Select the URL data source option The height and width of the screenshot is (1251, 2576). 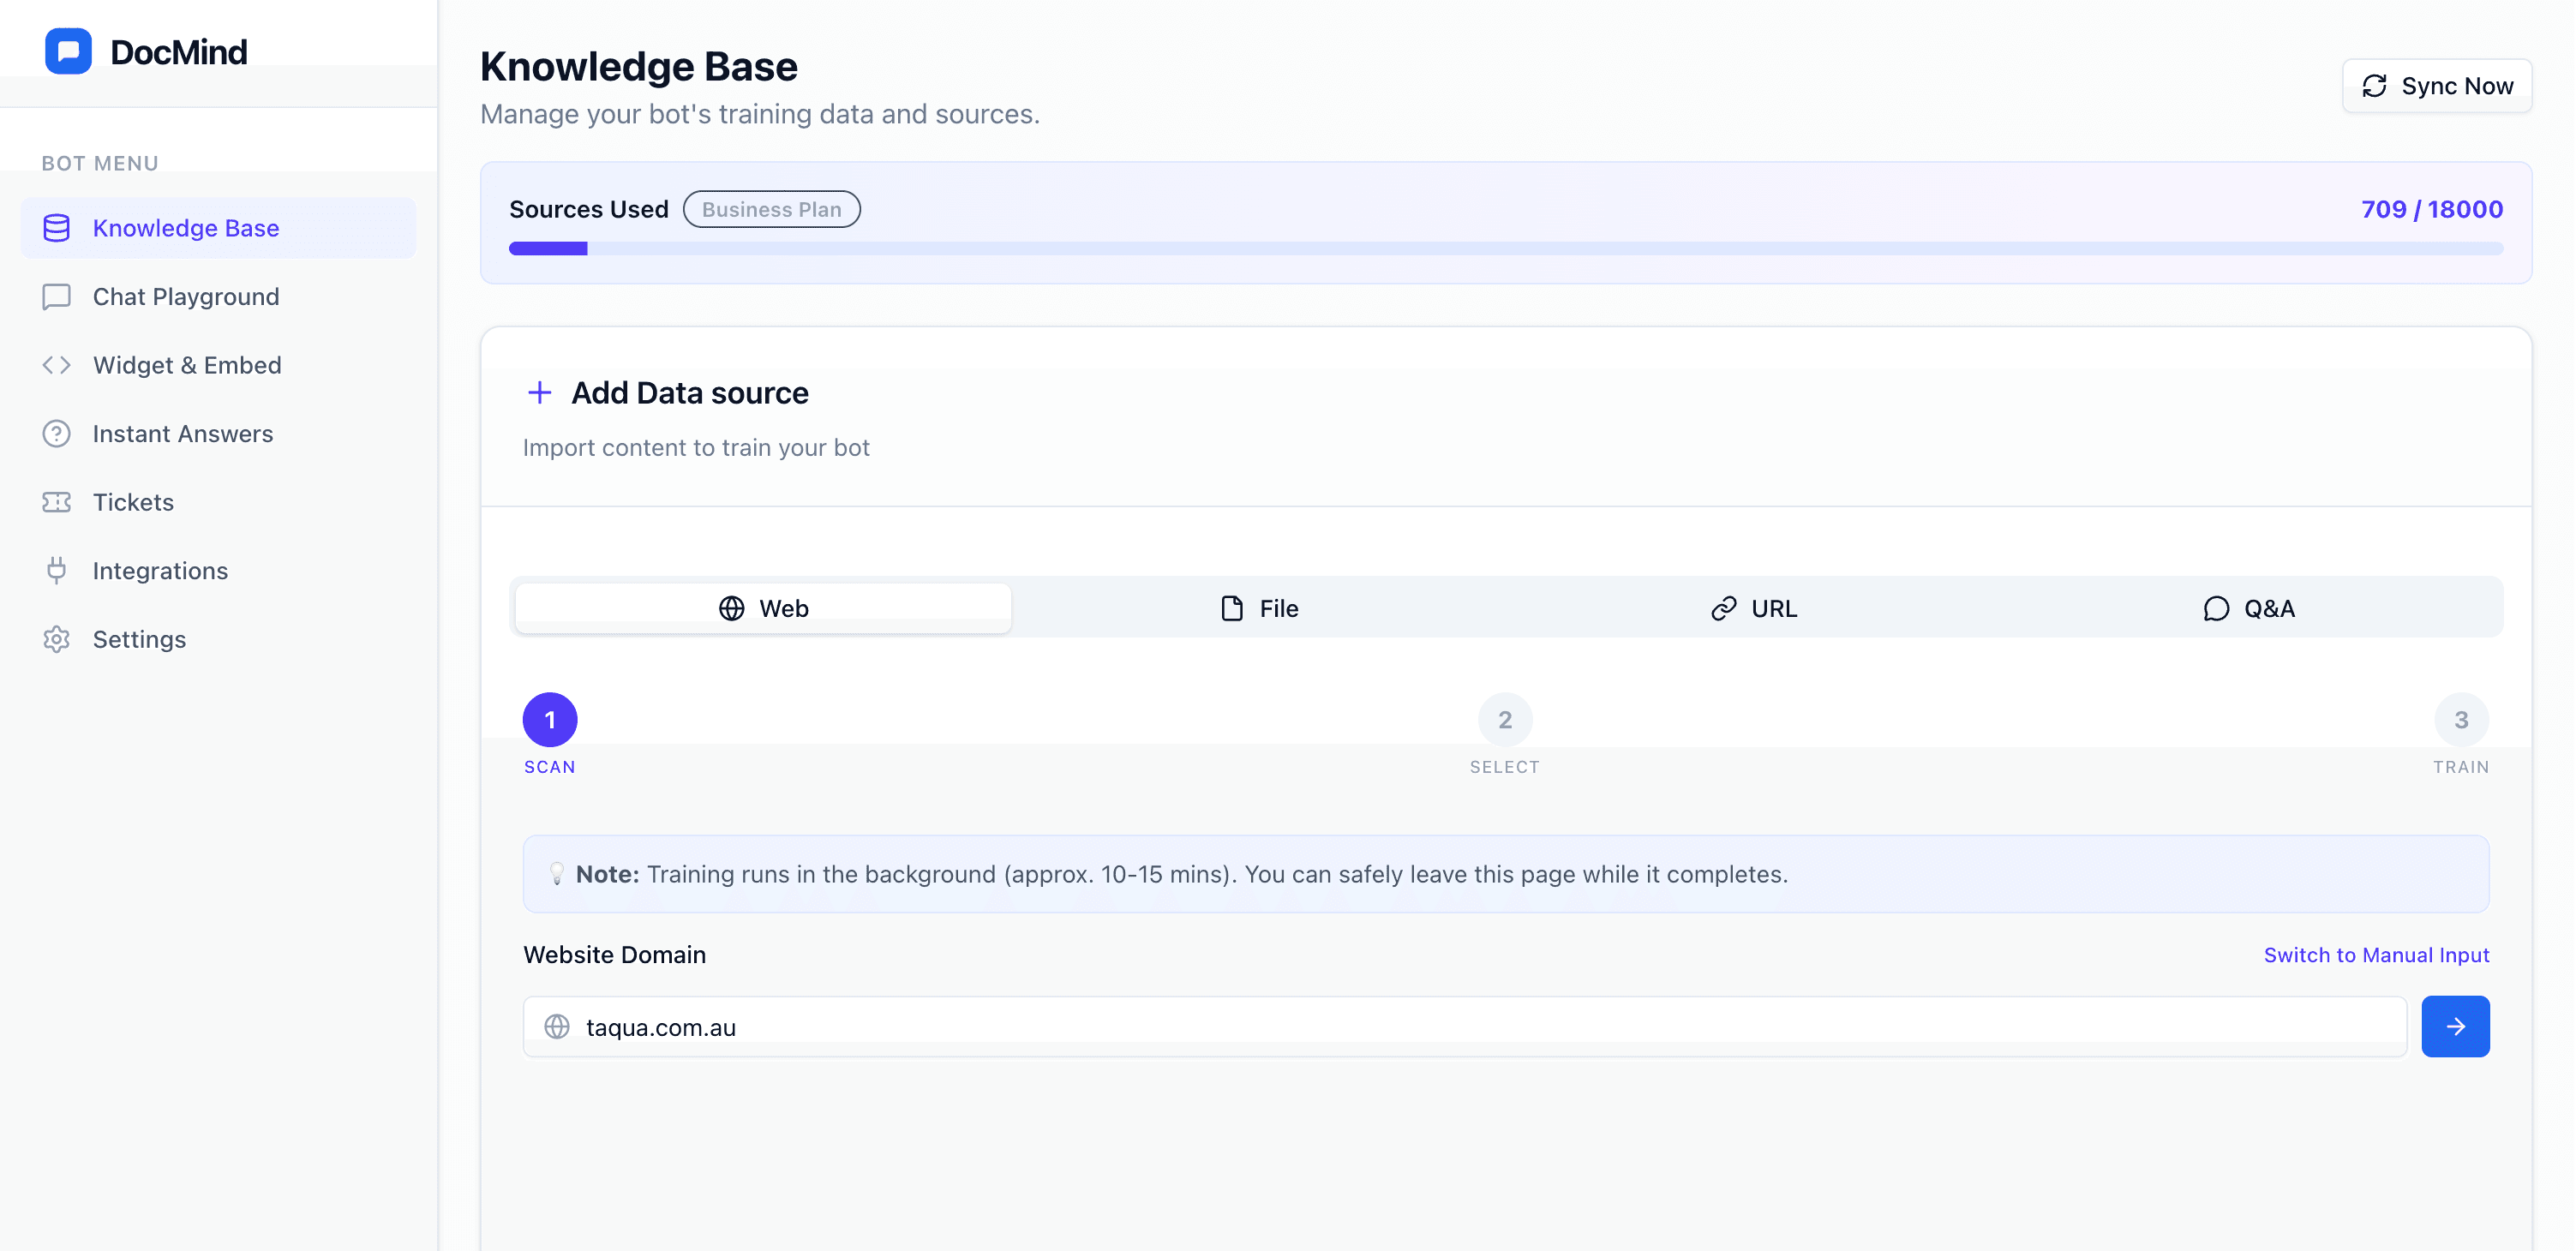pos(1755,607)
